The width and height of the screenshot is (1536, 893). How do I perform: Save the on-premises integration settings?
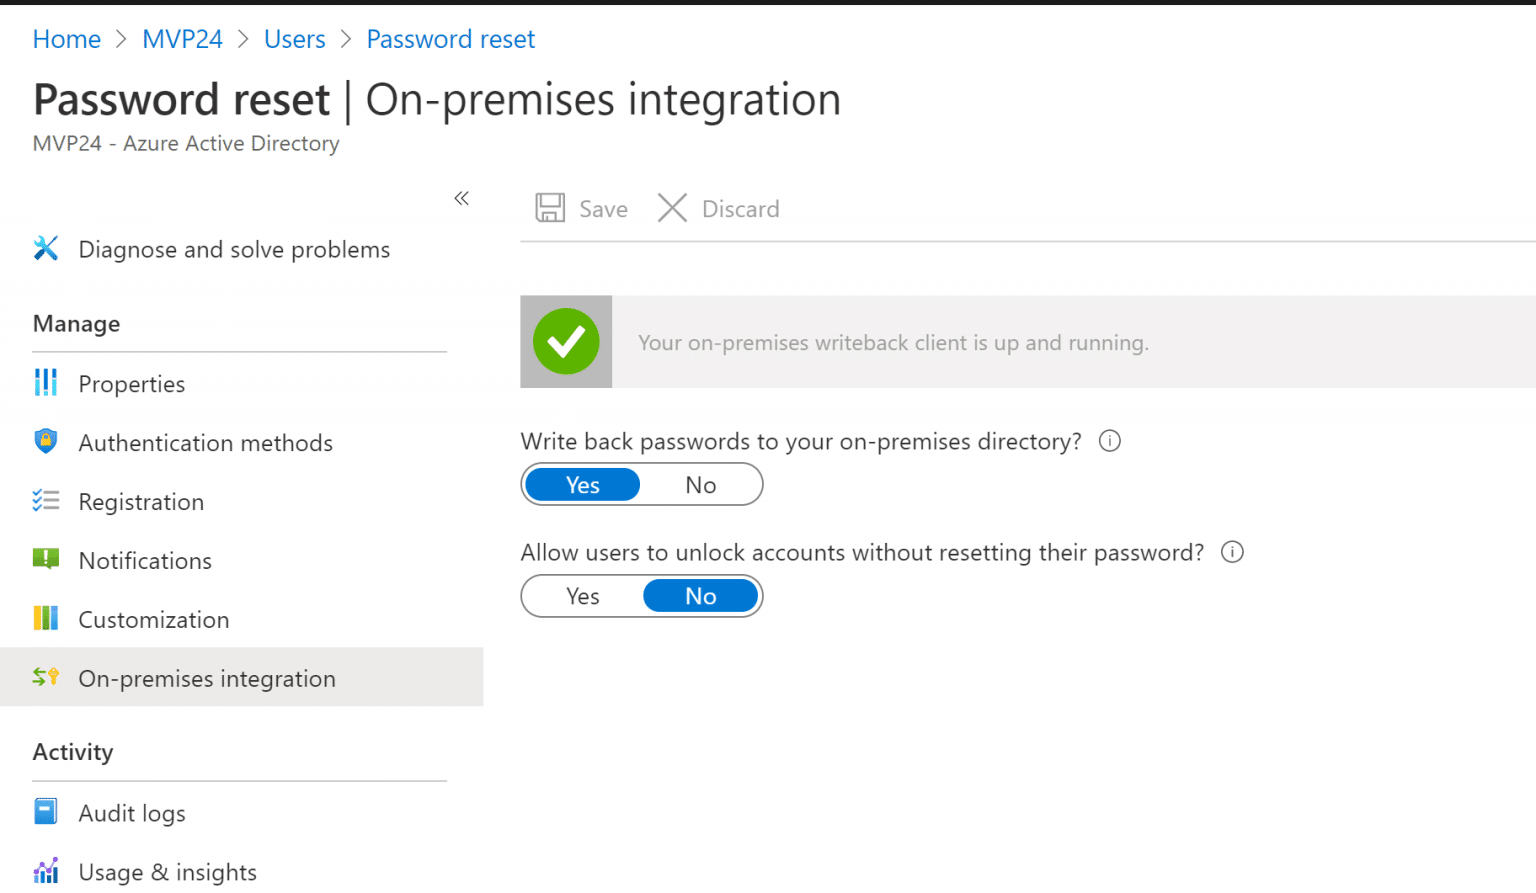click(x=581, y=208)
